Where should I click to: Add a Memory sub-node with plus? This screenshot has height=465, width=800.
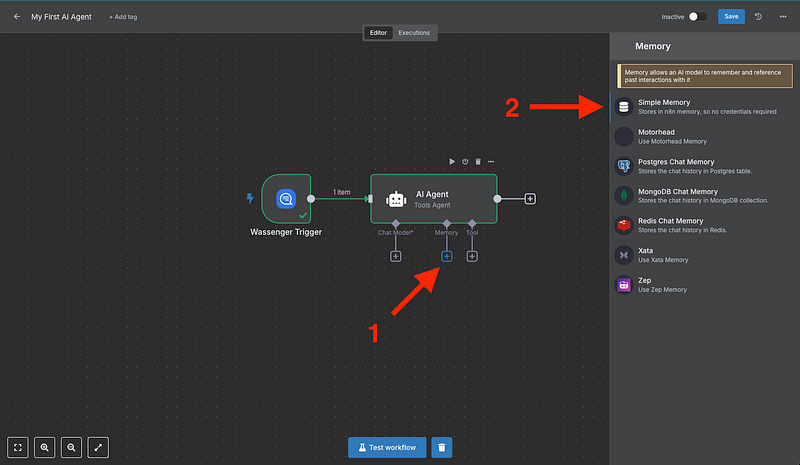[446, 256]
